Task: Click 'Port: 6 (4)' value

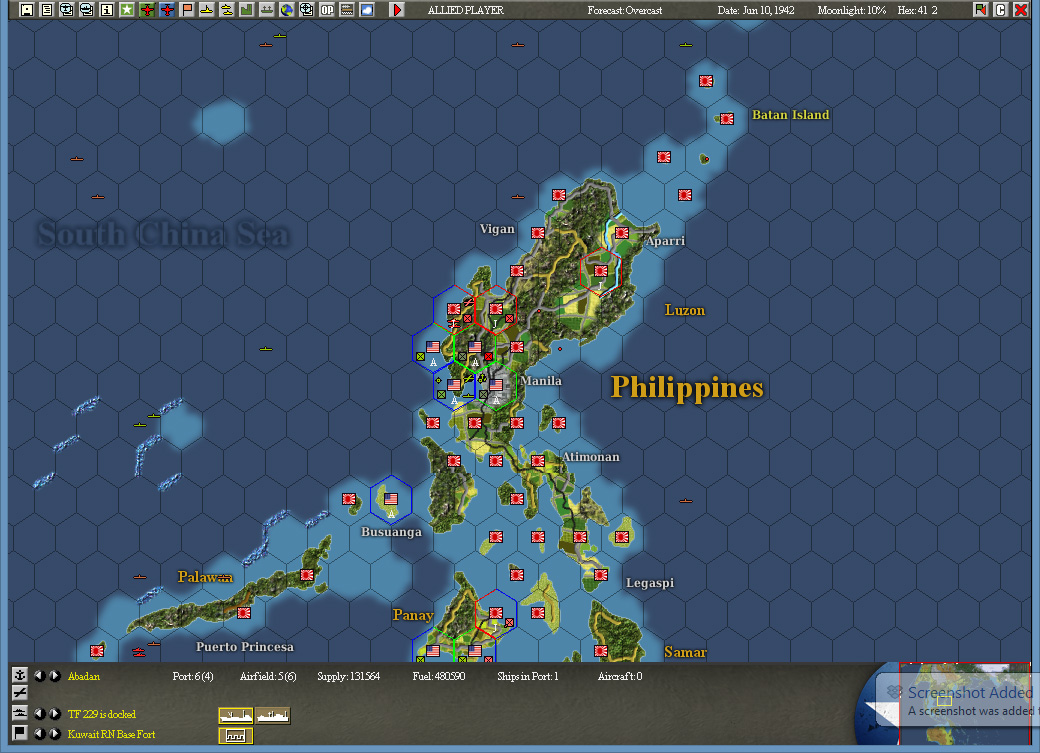Action: 193,677
